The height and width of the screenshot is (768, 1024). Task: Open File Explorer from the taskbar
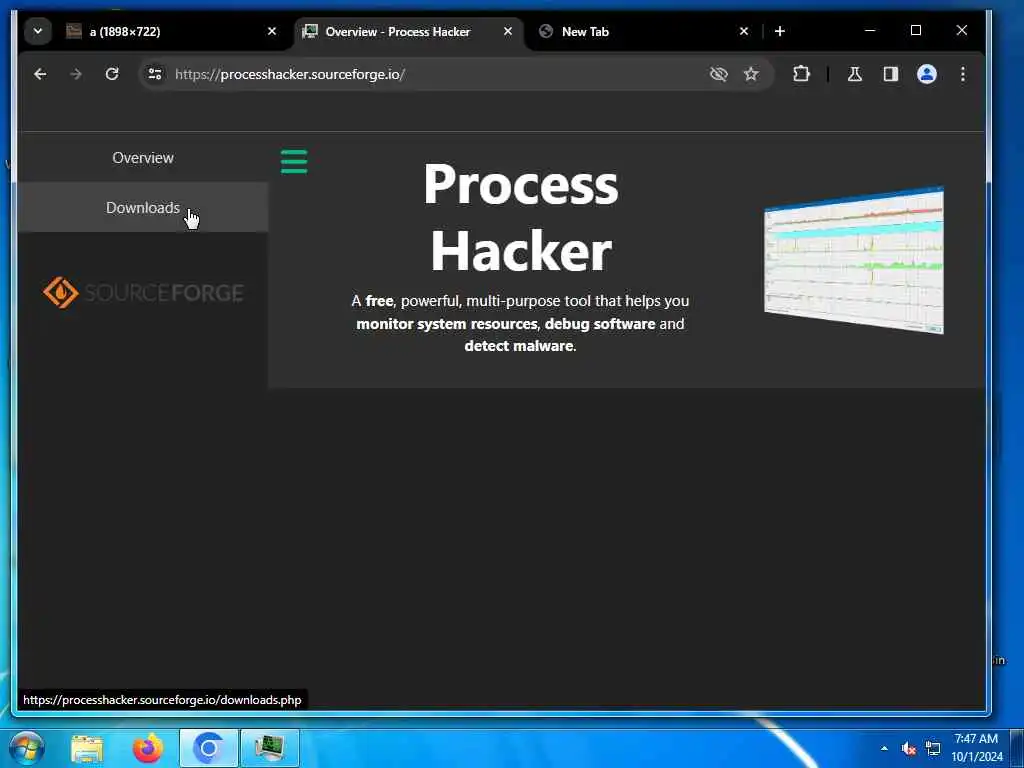tap(87, 748)
